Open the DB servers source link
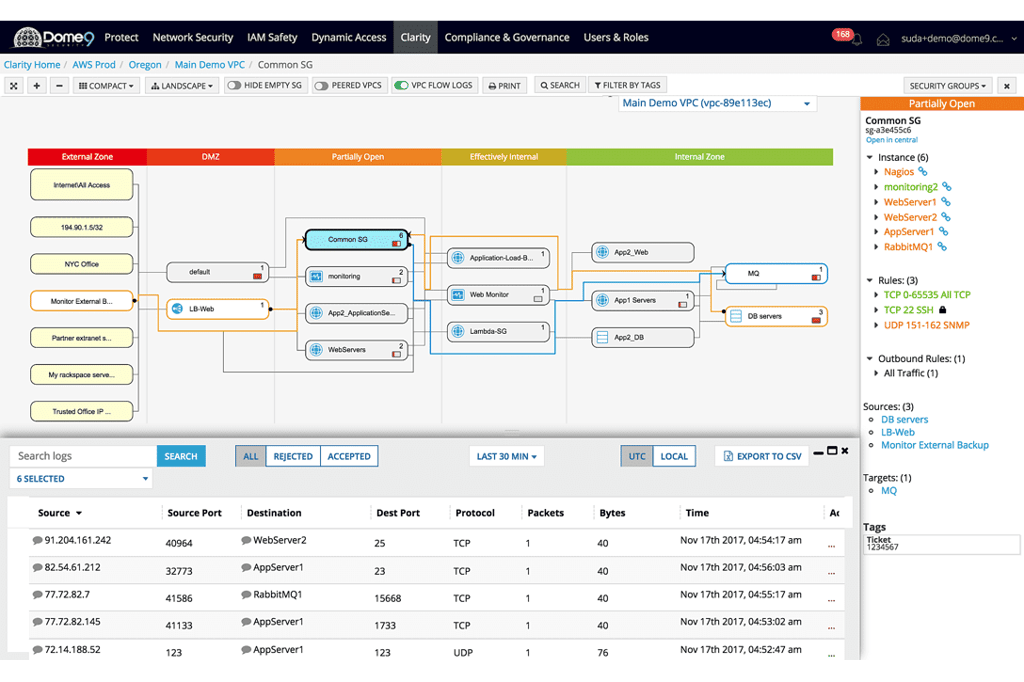The image size is (1024, 682). pyautogui.click(x=904, y=419)
